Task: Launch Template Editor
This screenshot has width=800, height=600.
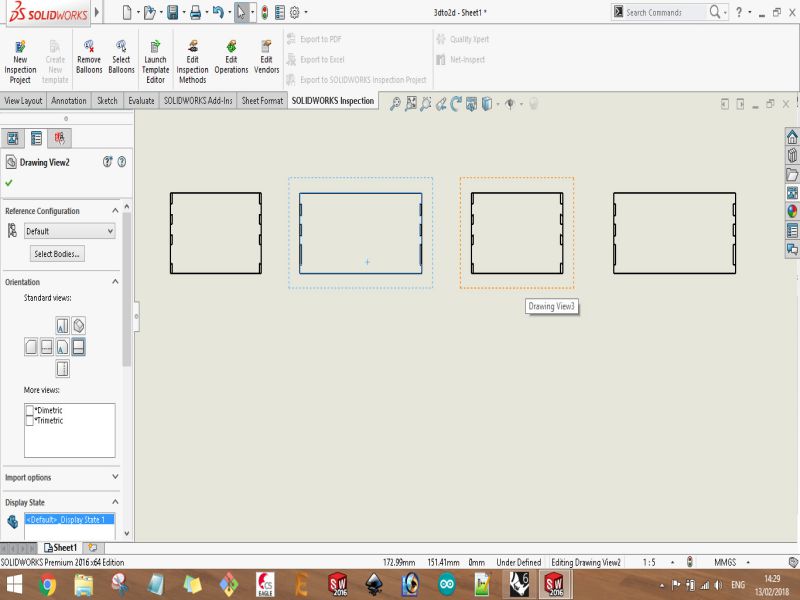Action: pos(155,62)
